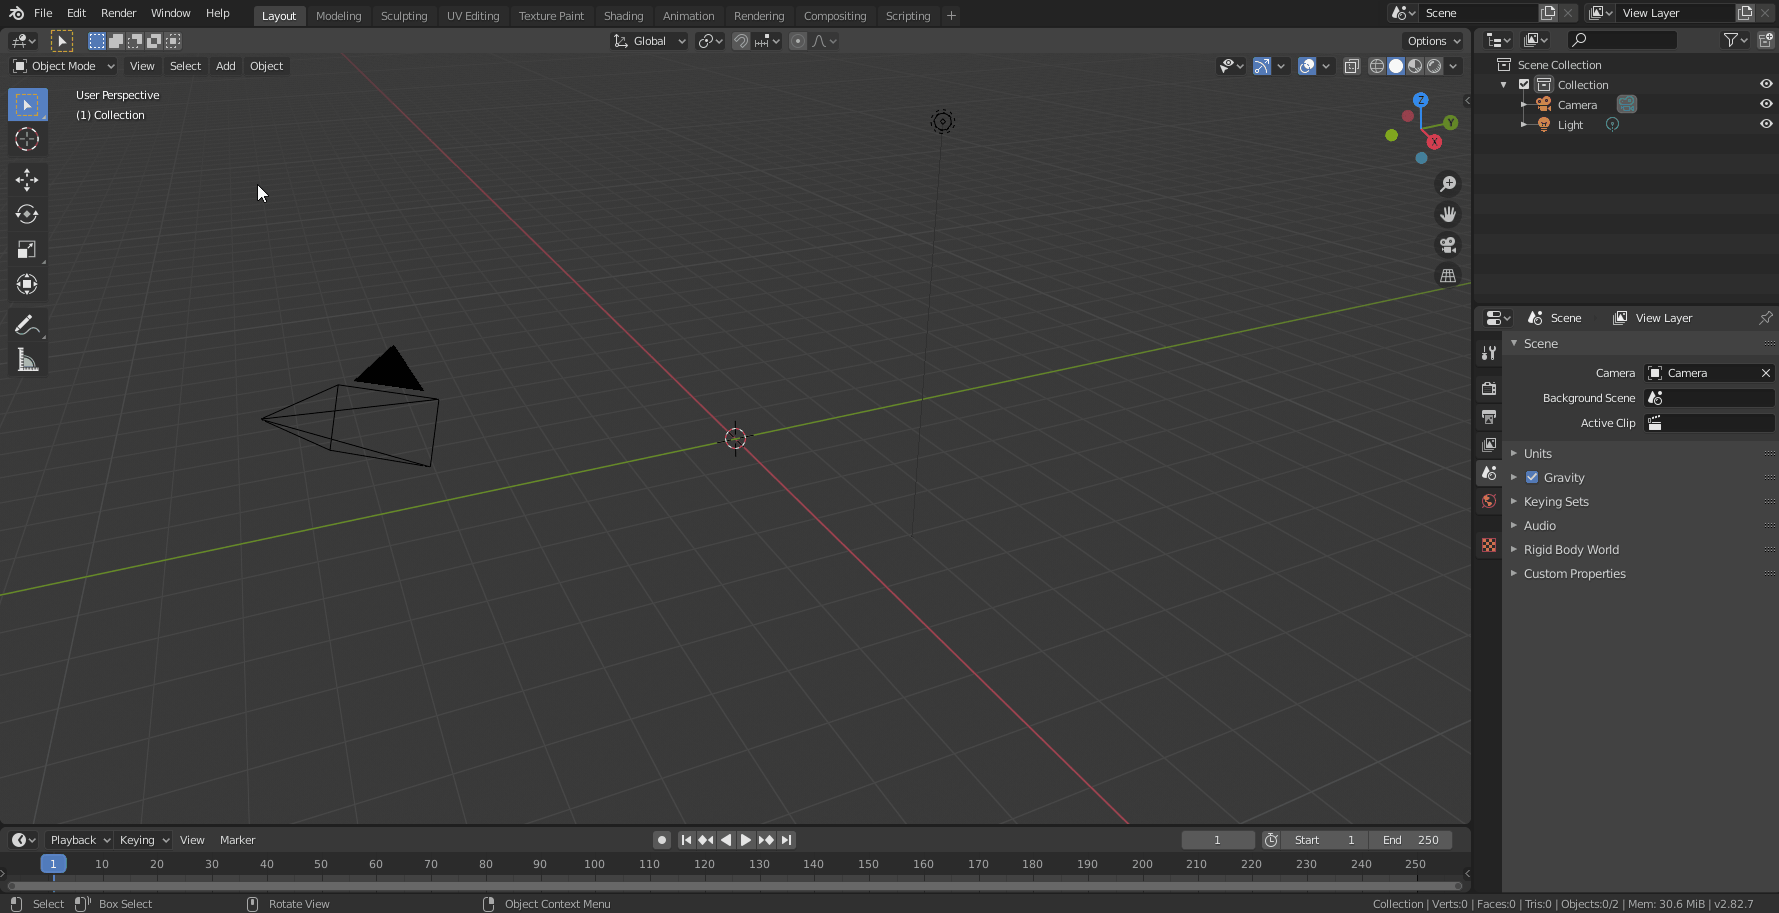
Task: Open Render properties tab icon
Action: click(x=1489, y=388)
